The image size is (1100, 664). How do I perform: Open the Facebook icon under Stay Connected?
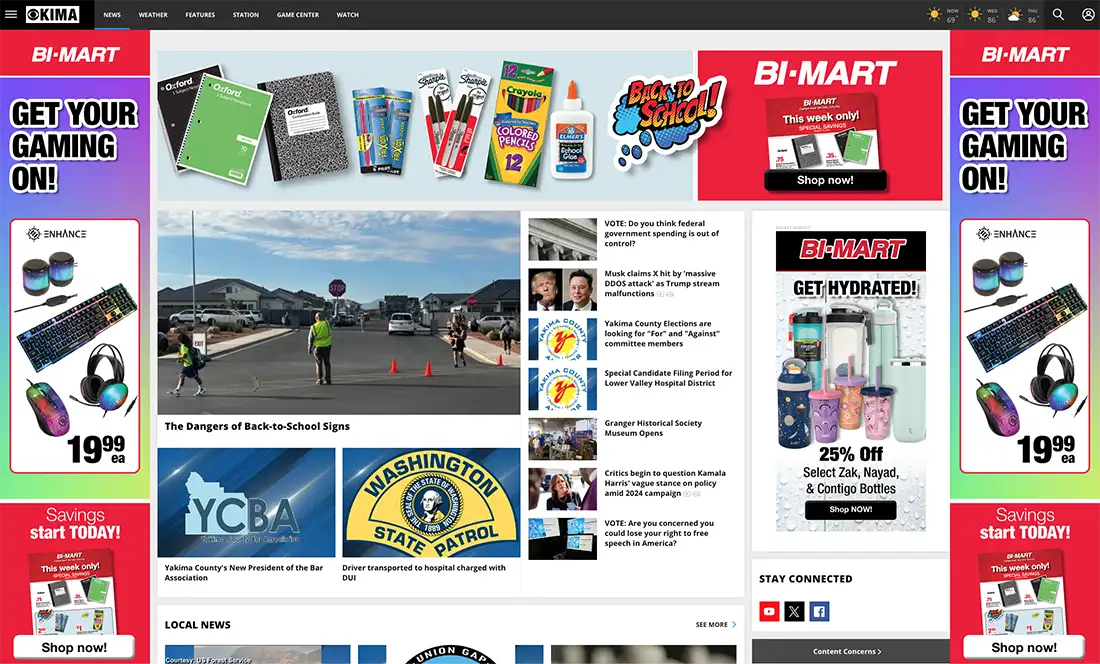click(819, 611)
